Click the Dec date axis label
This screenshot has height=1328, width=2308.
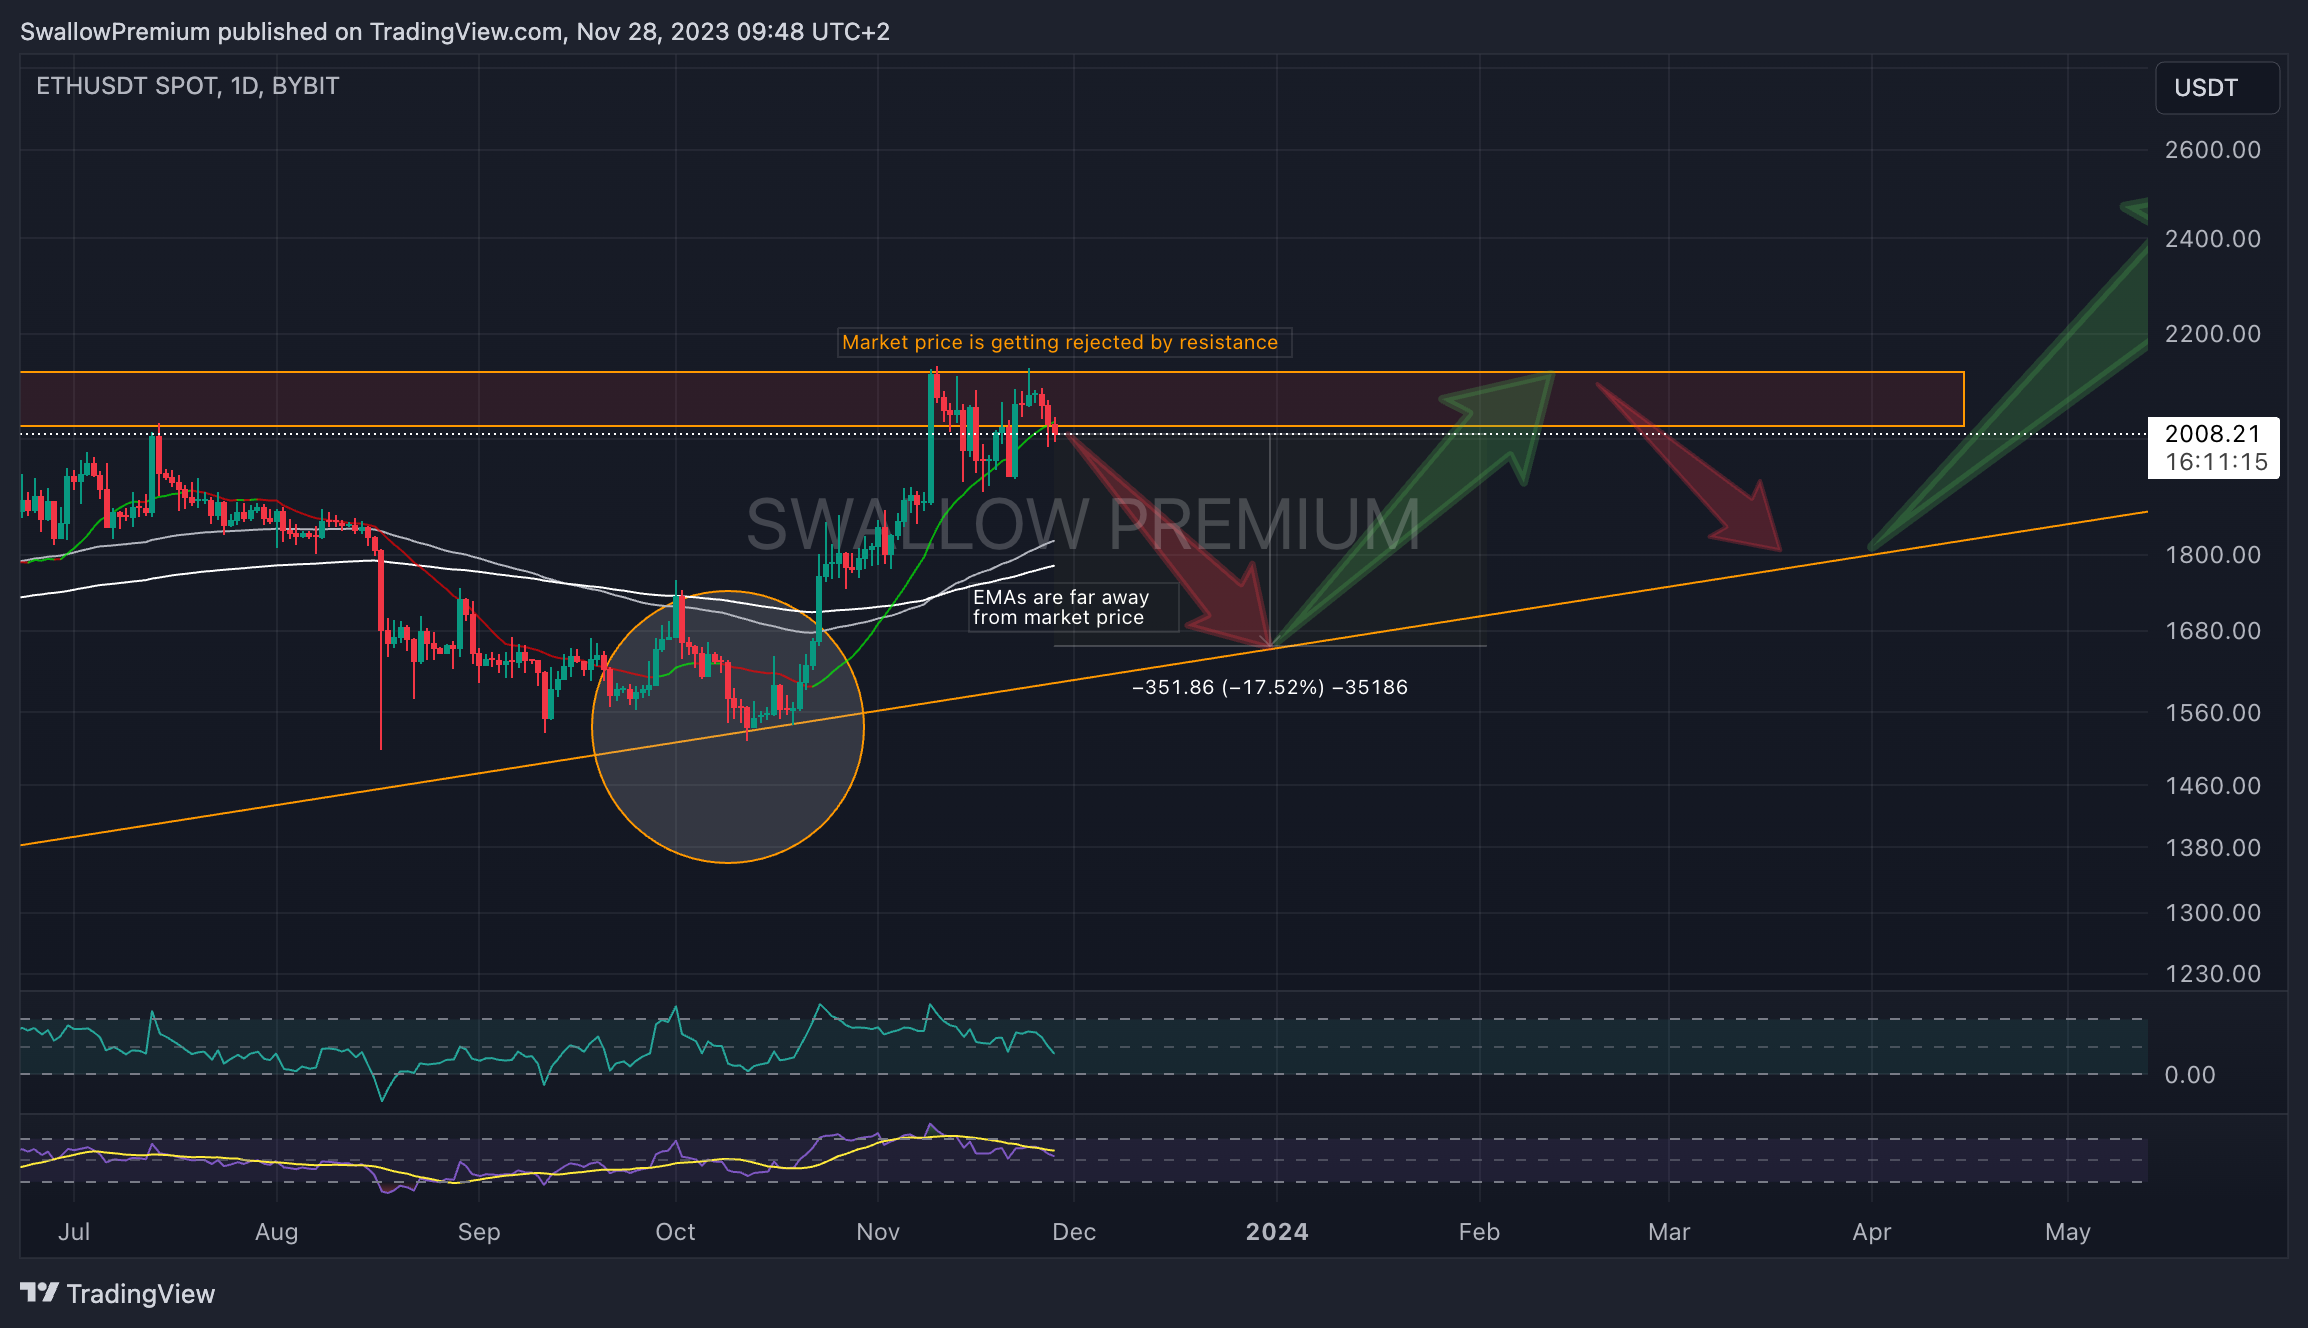coord(1074,1232)
